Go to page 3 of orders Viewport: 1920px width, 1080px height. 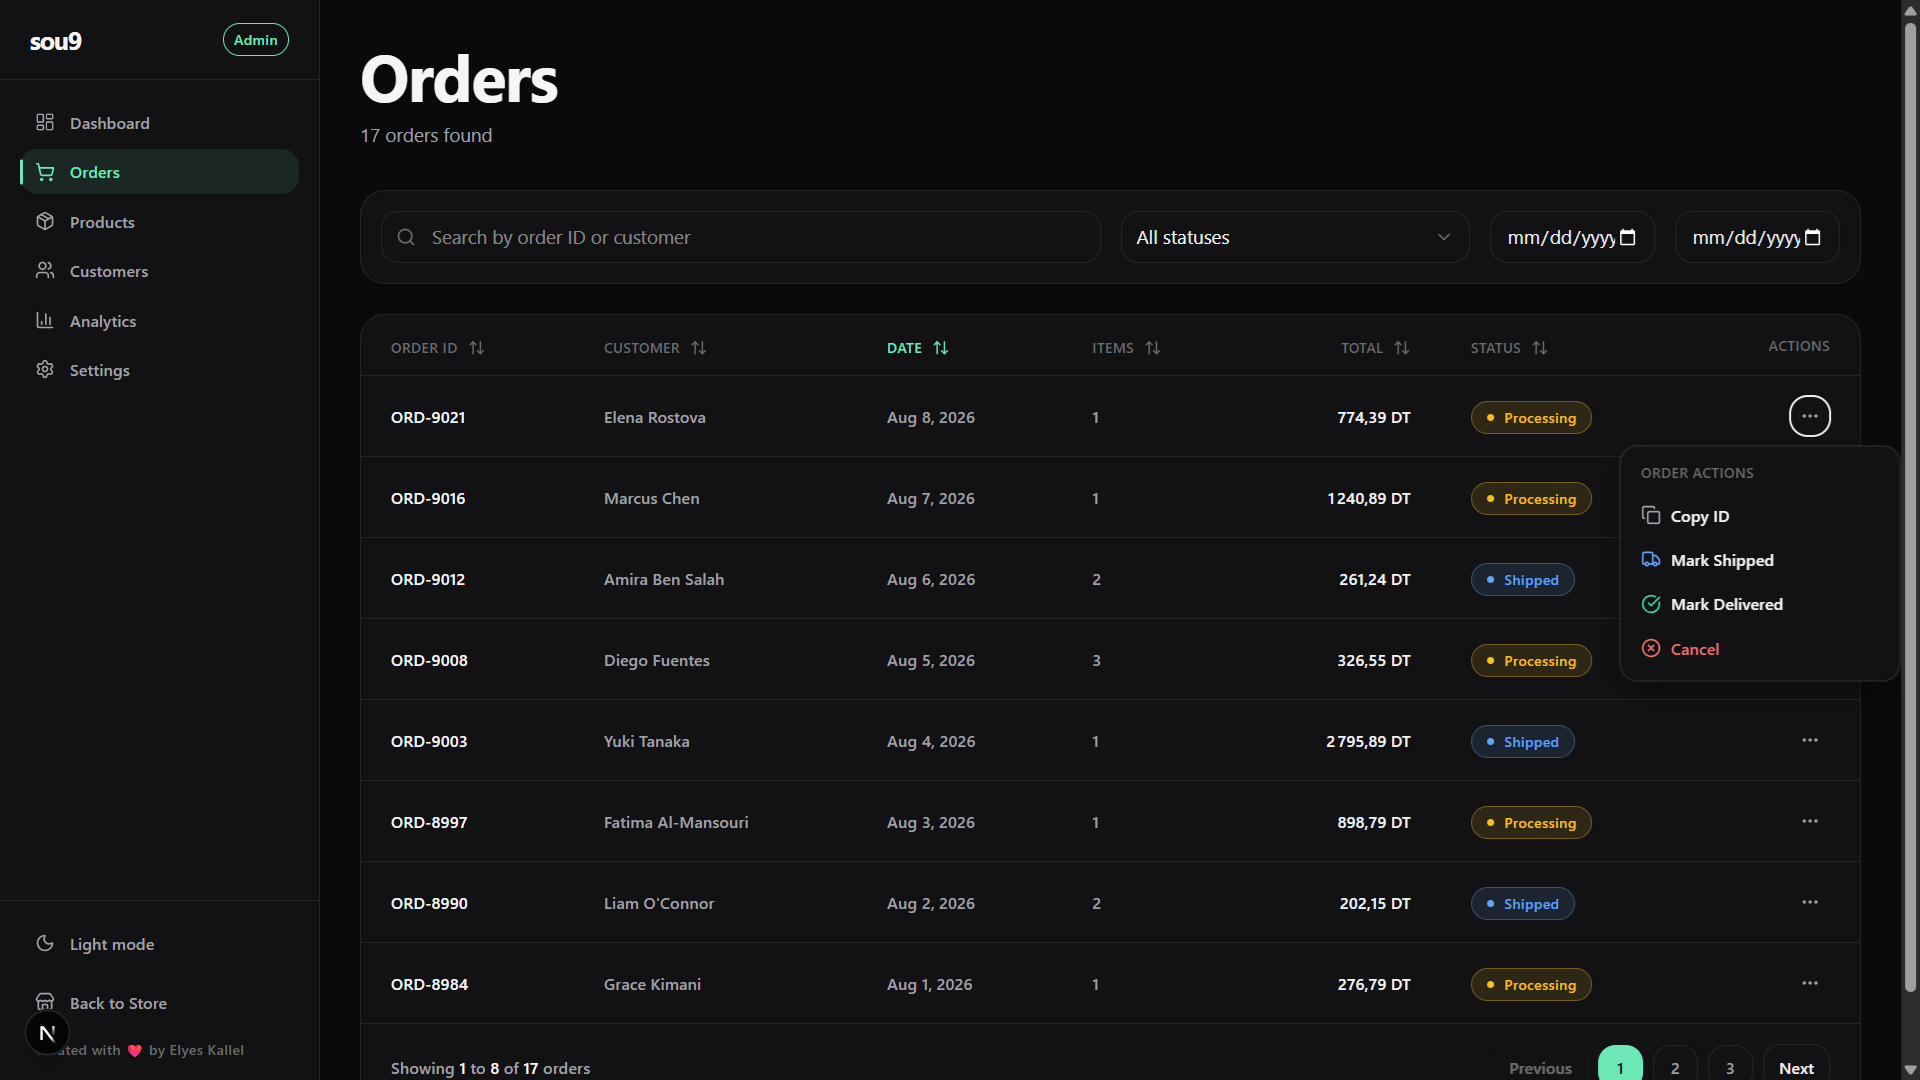click(1730, 1066)
